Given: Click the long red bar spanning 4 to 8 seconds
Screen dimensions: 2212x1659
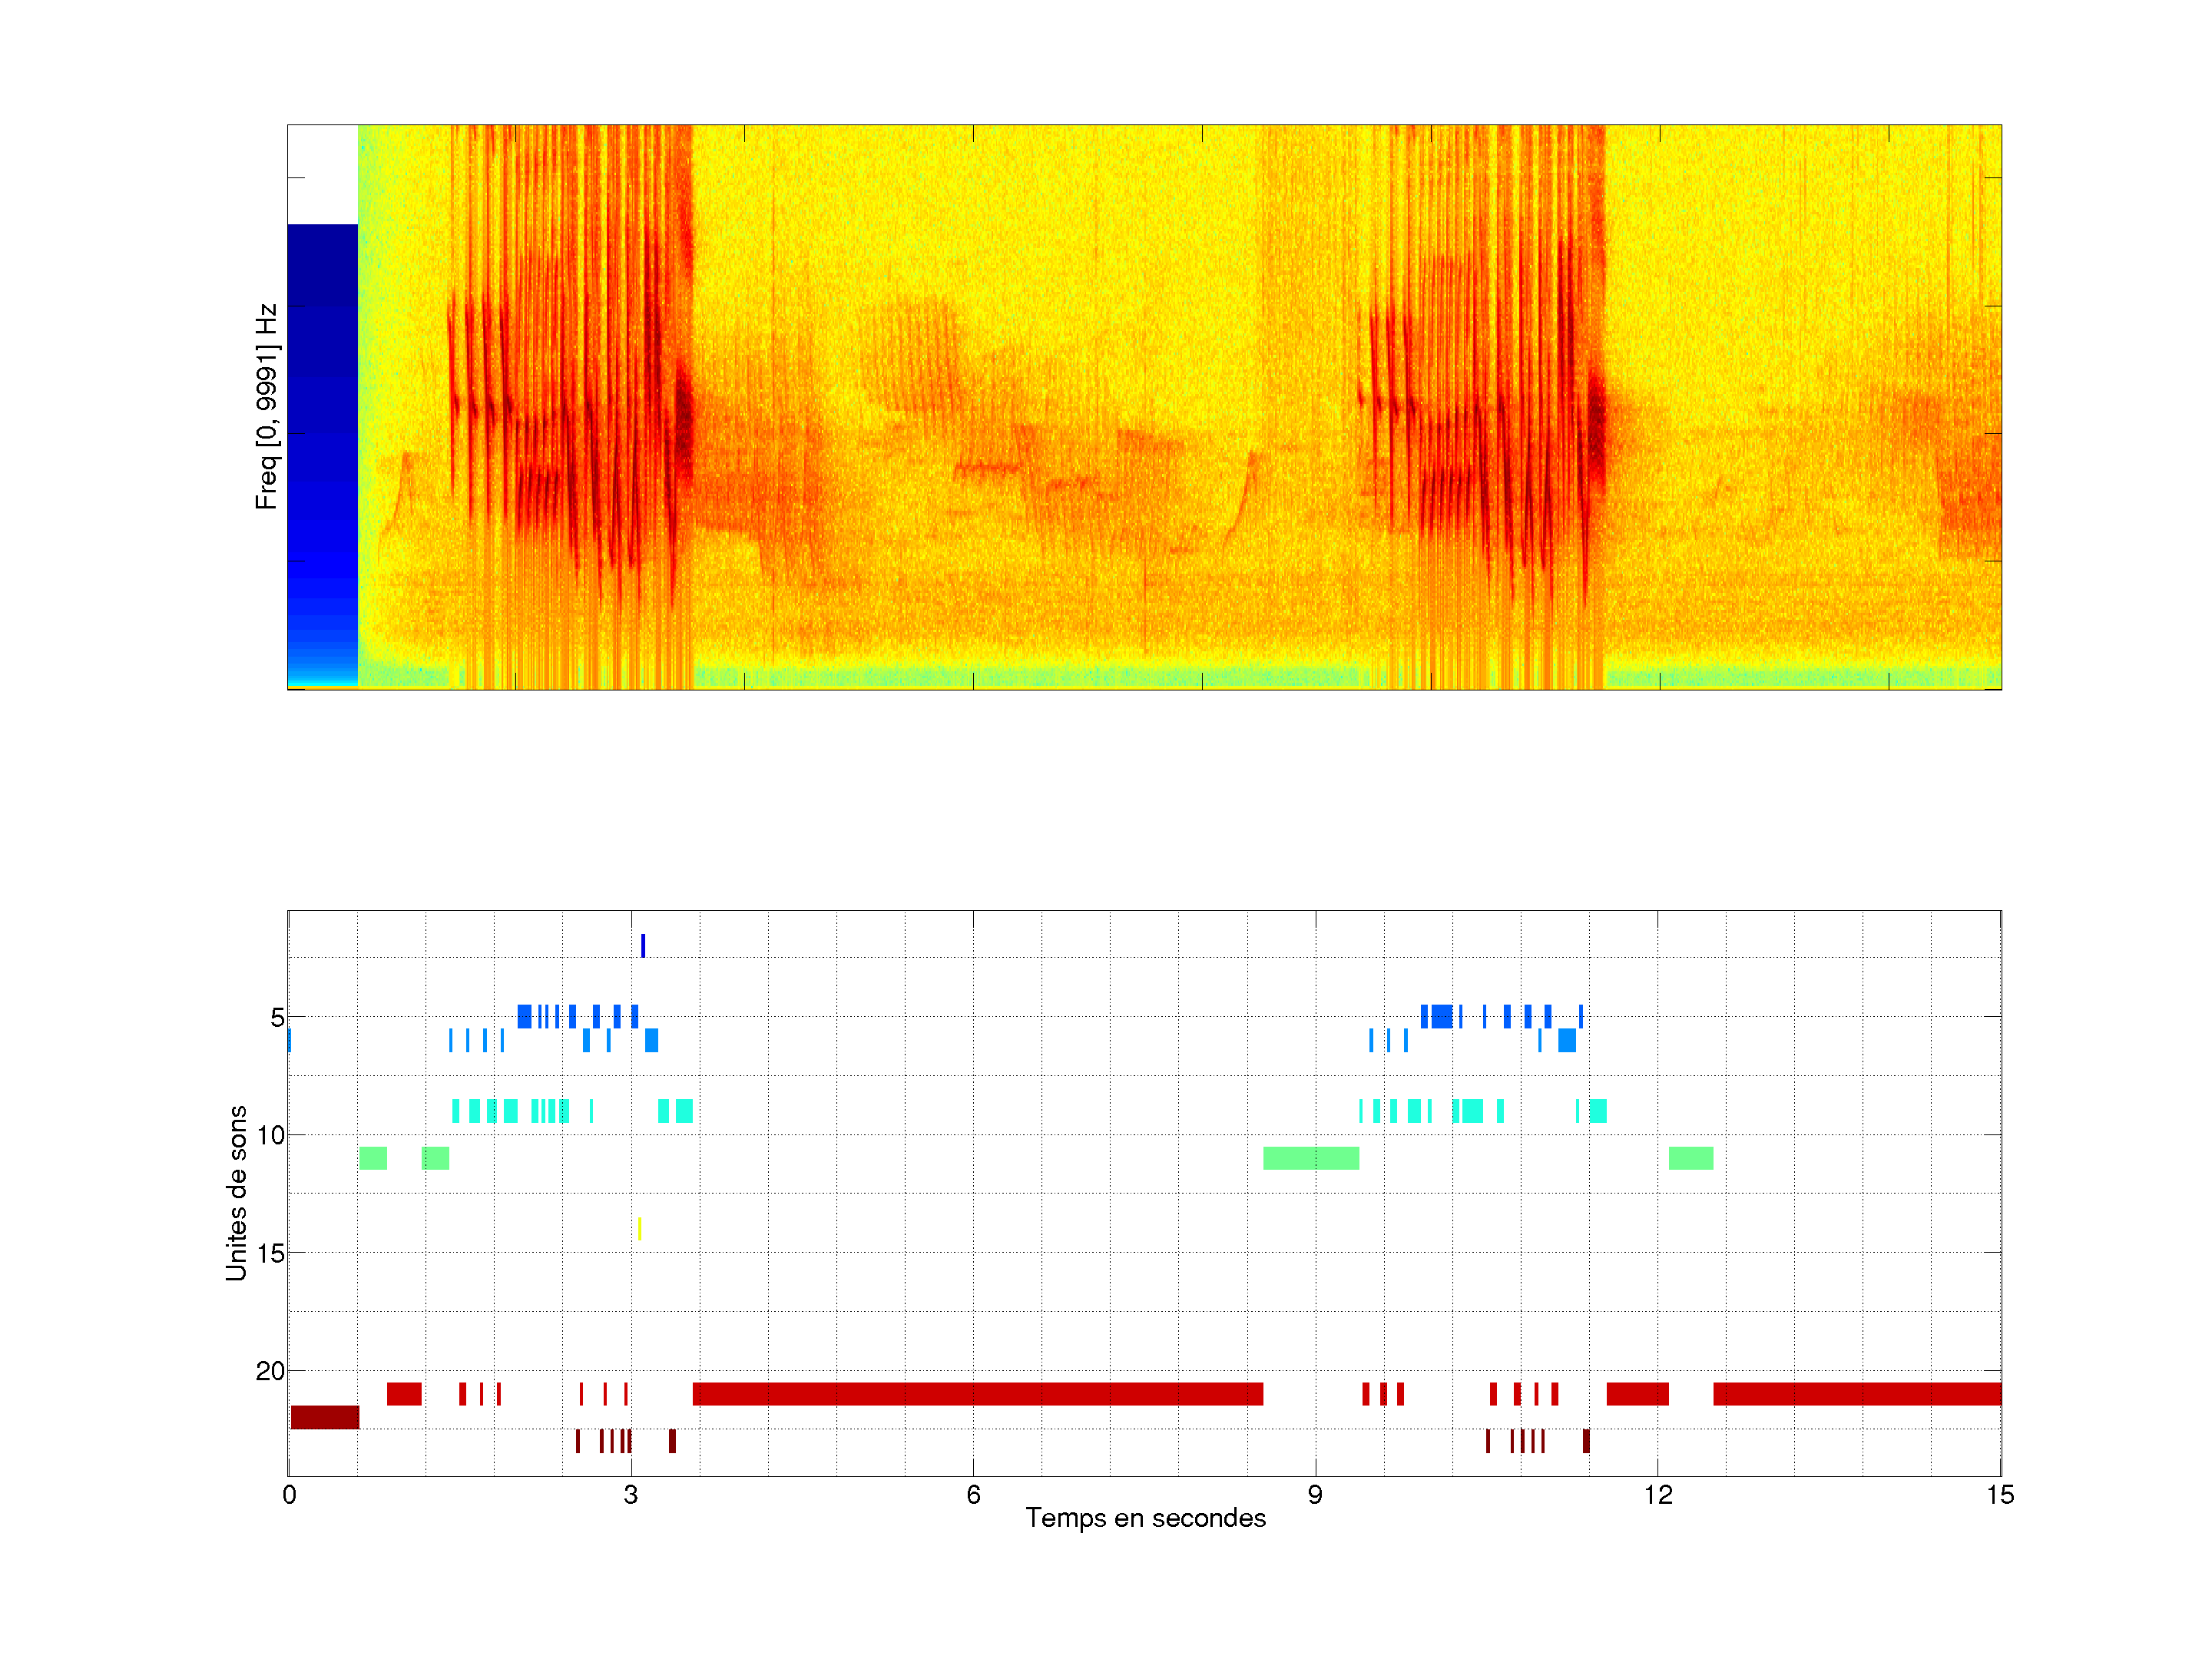Looking at the screenshot, I should coord(977,1393).
